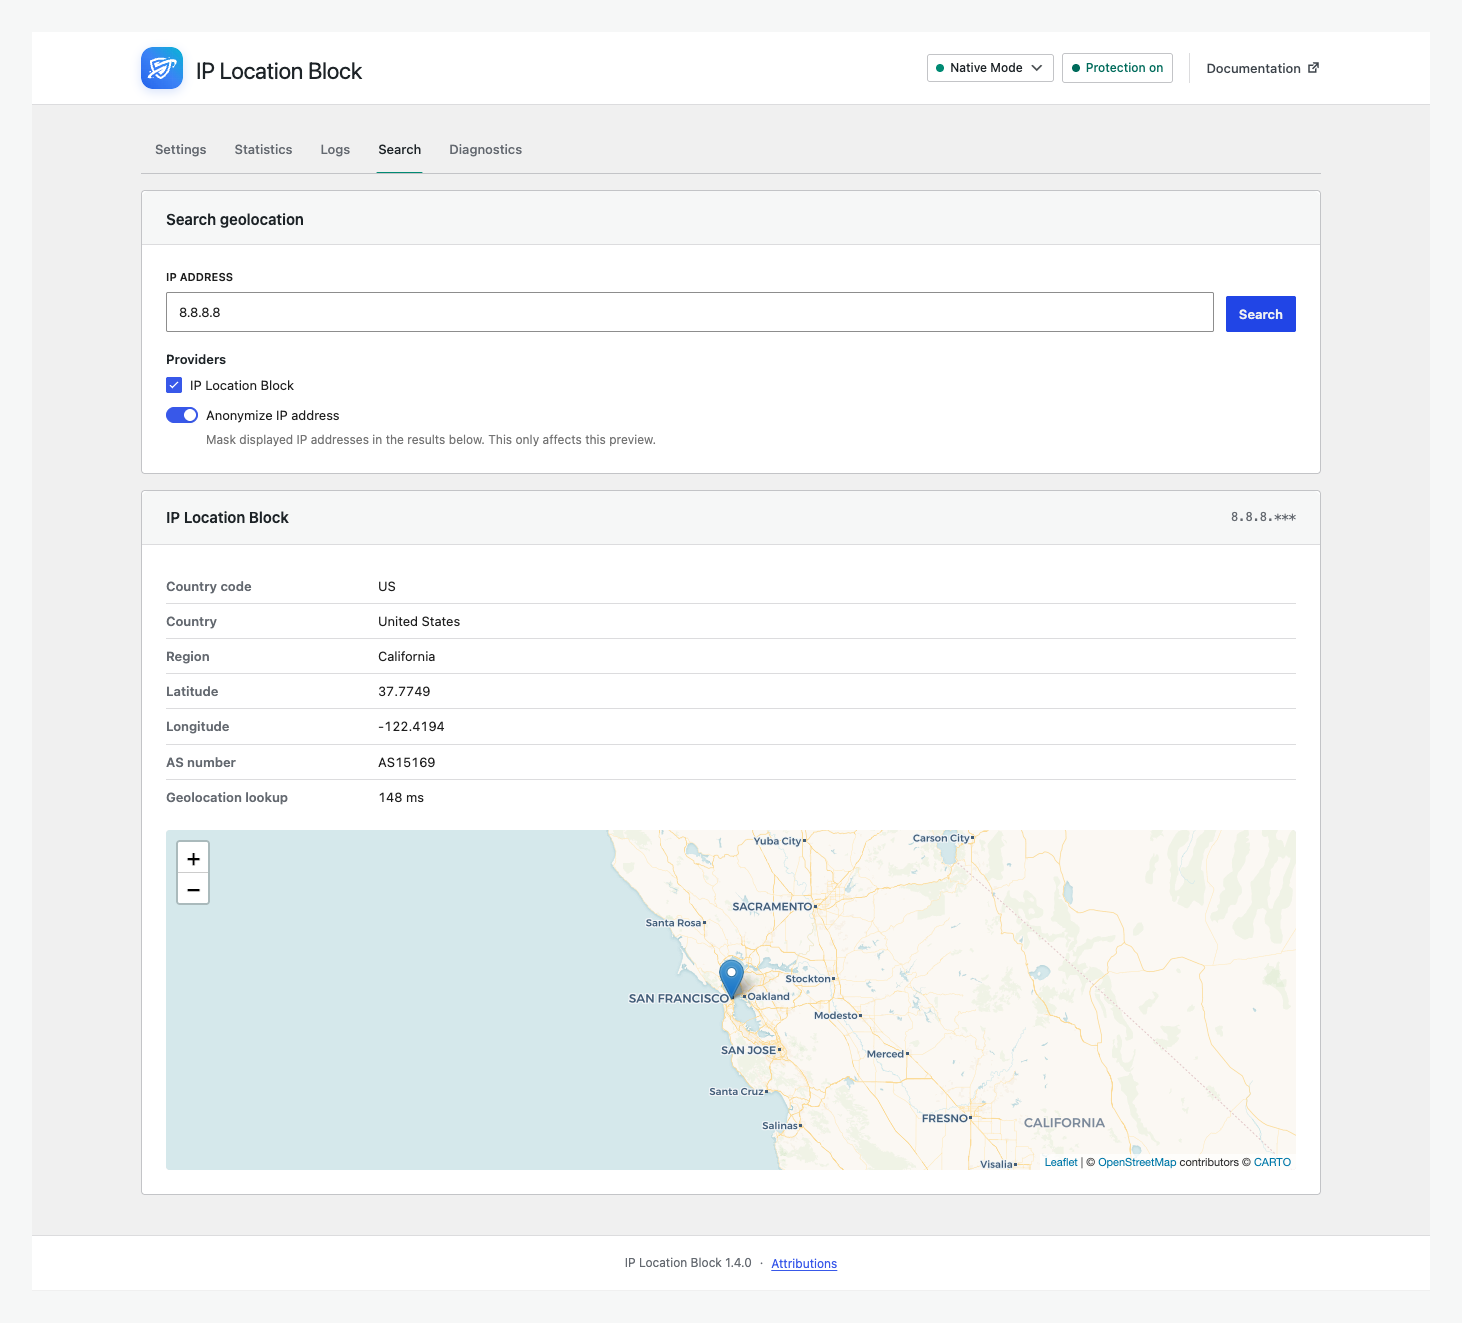The image size is (1462, 1323).
Task: Switch to the Statistics tab
Action: click(264, 149)
